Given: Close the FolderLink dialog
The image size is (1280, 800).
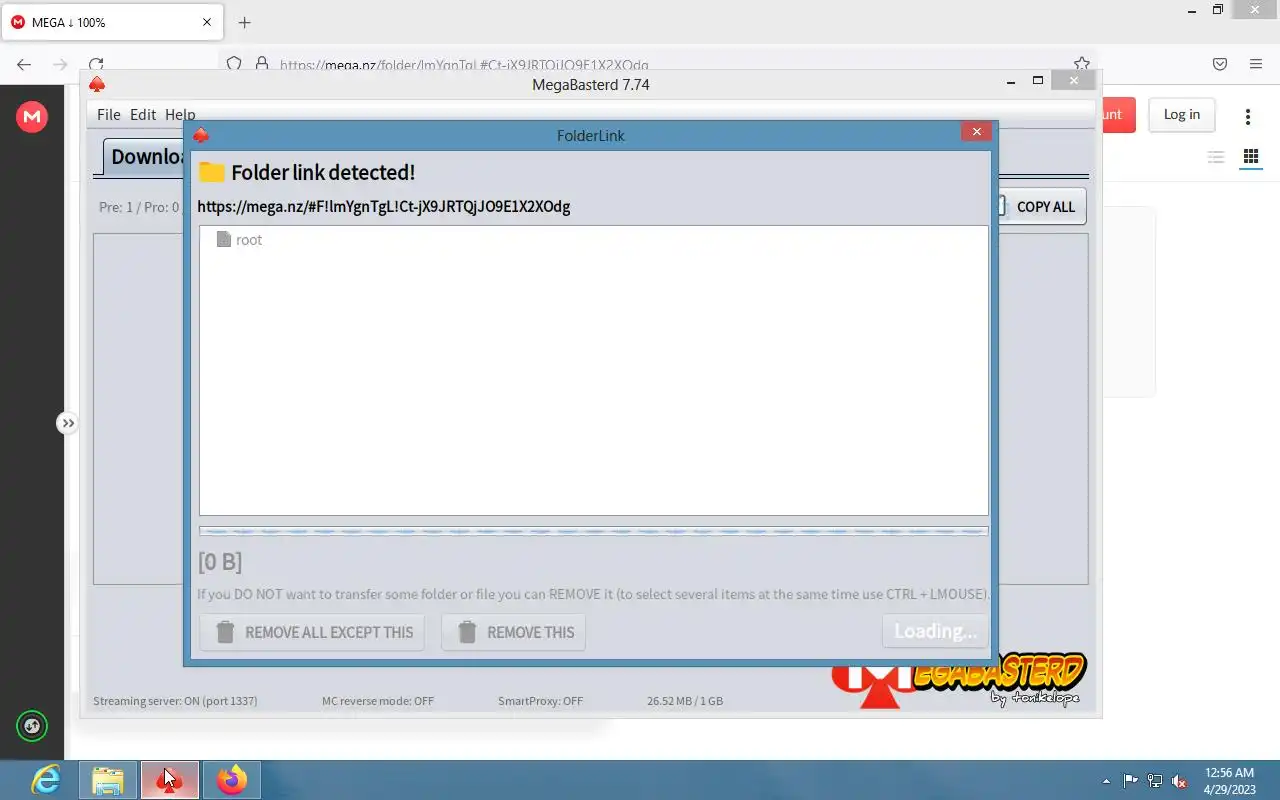Looking at the screenshot, I should click(976, 131).
